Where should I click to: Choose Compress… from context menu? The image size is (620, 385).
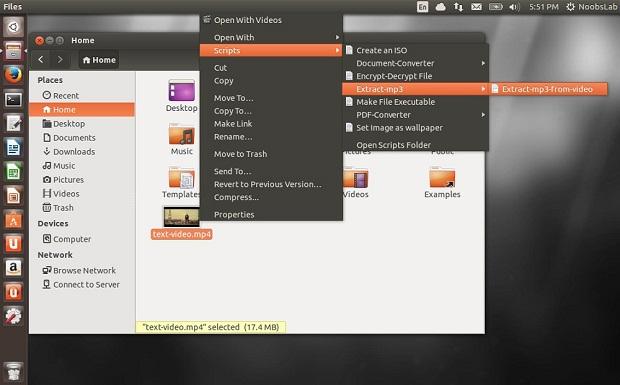tap(271, 197)
